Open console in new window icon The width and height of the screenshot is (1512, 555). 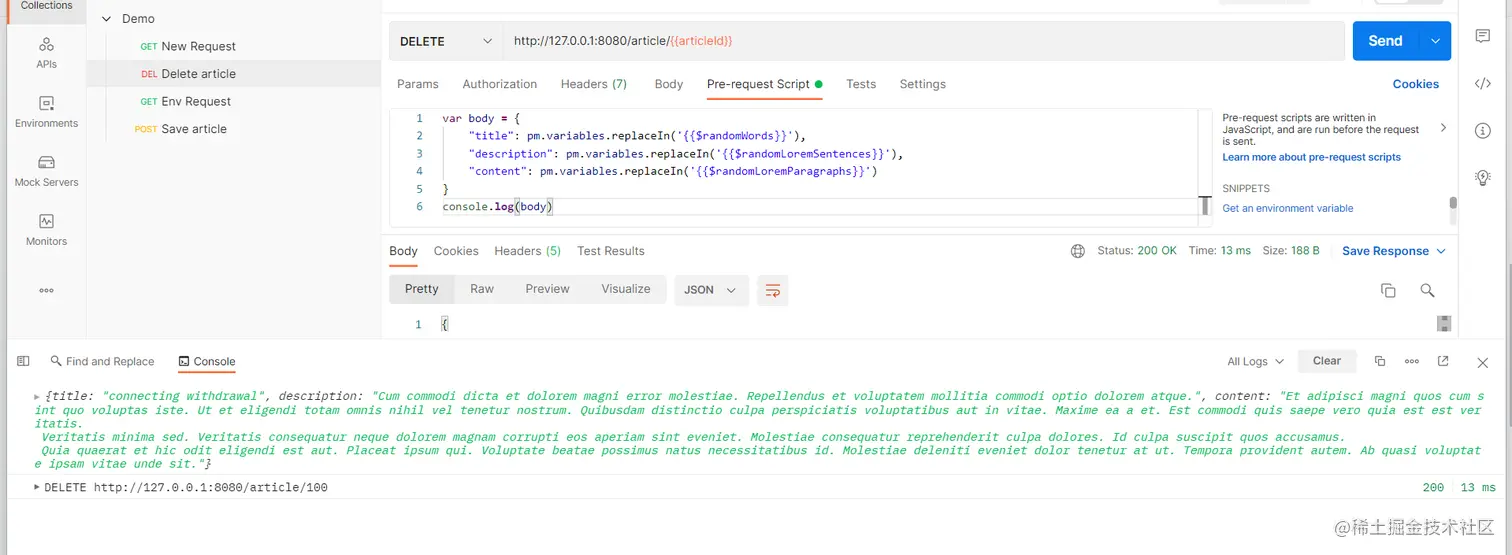point(1443,361)
